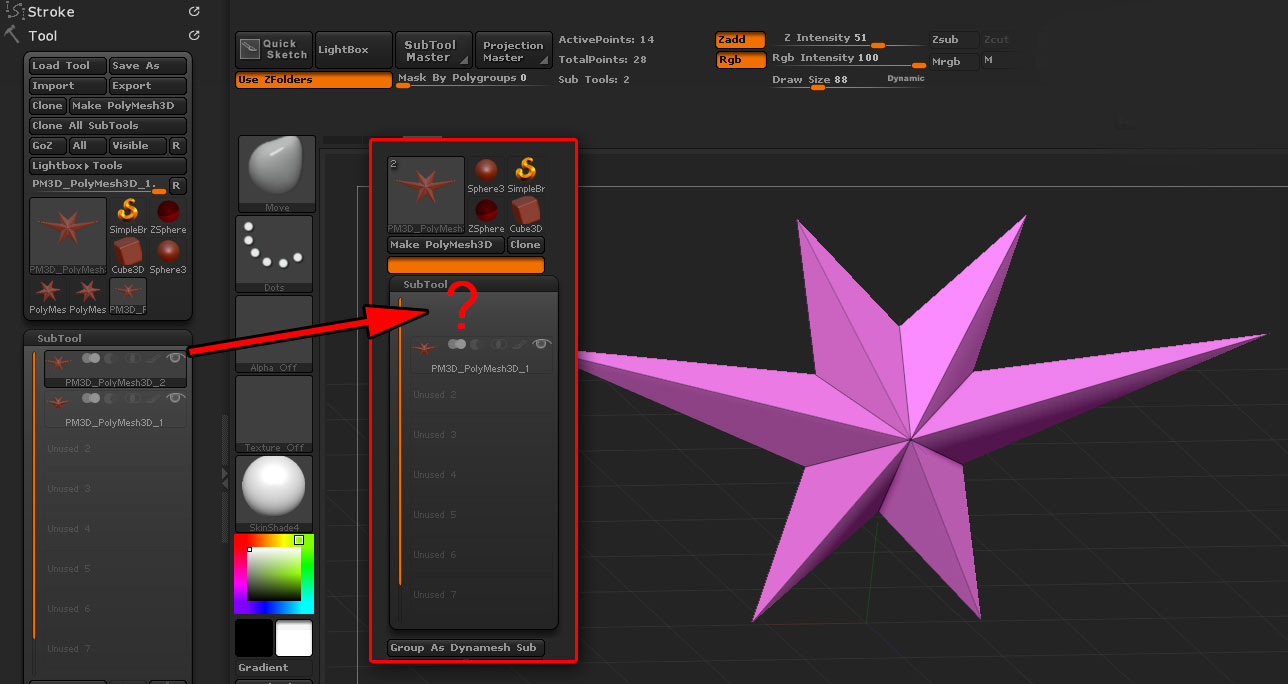1288x684 pixels.
Task: Toggle the polypaint brush icon on PM3D_PolyMesh3D_1 in the left list
Action: [x=153, y=398]
